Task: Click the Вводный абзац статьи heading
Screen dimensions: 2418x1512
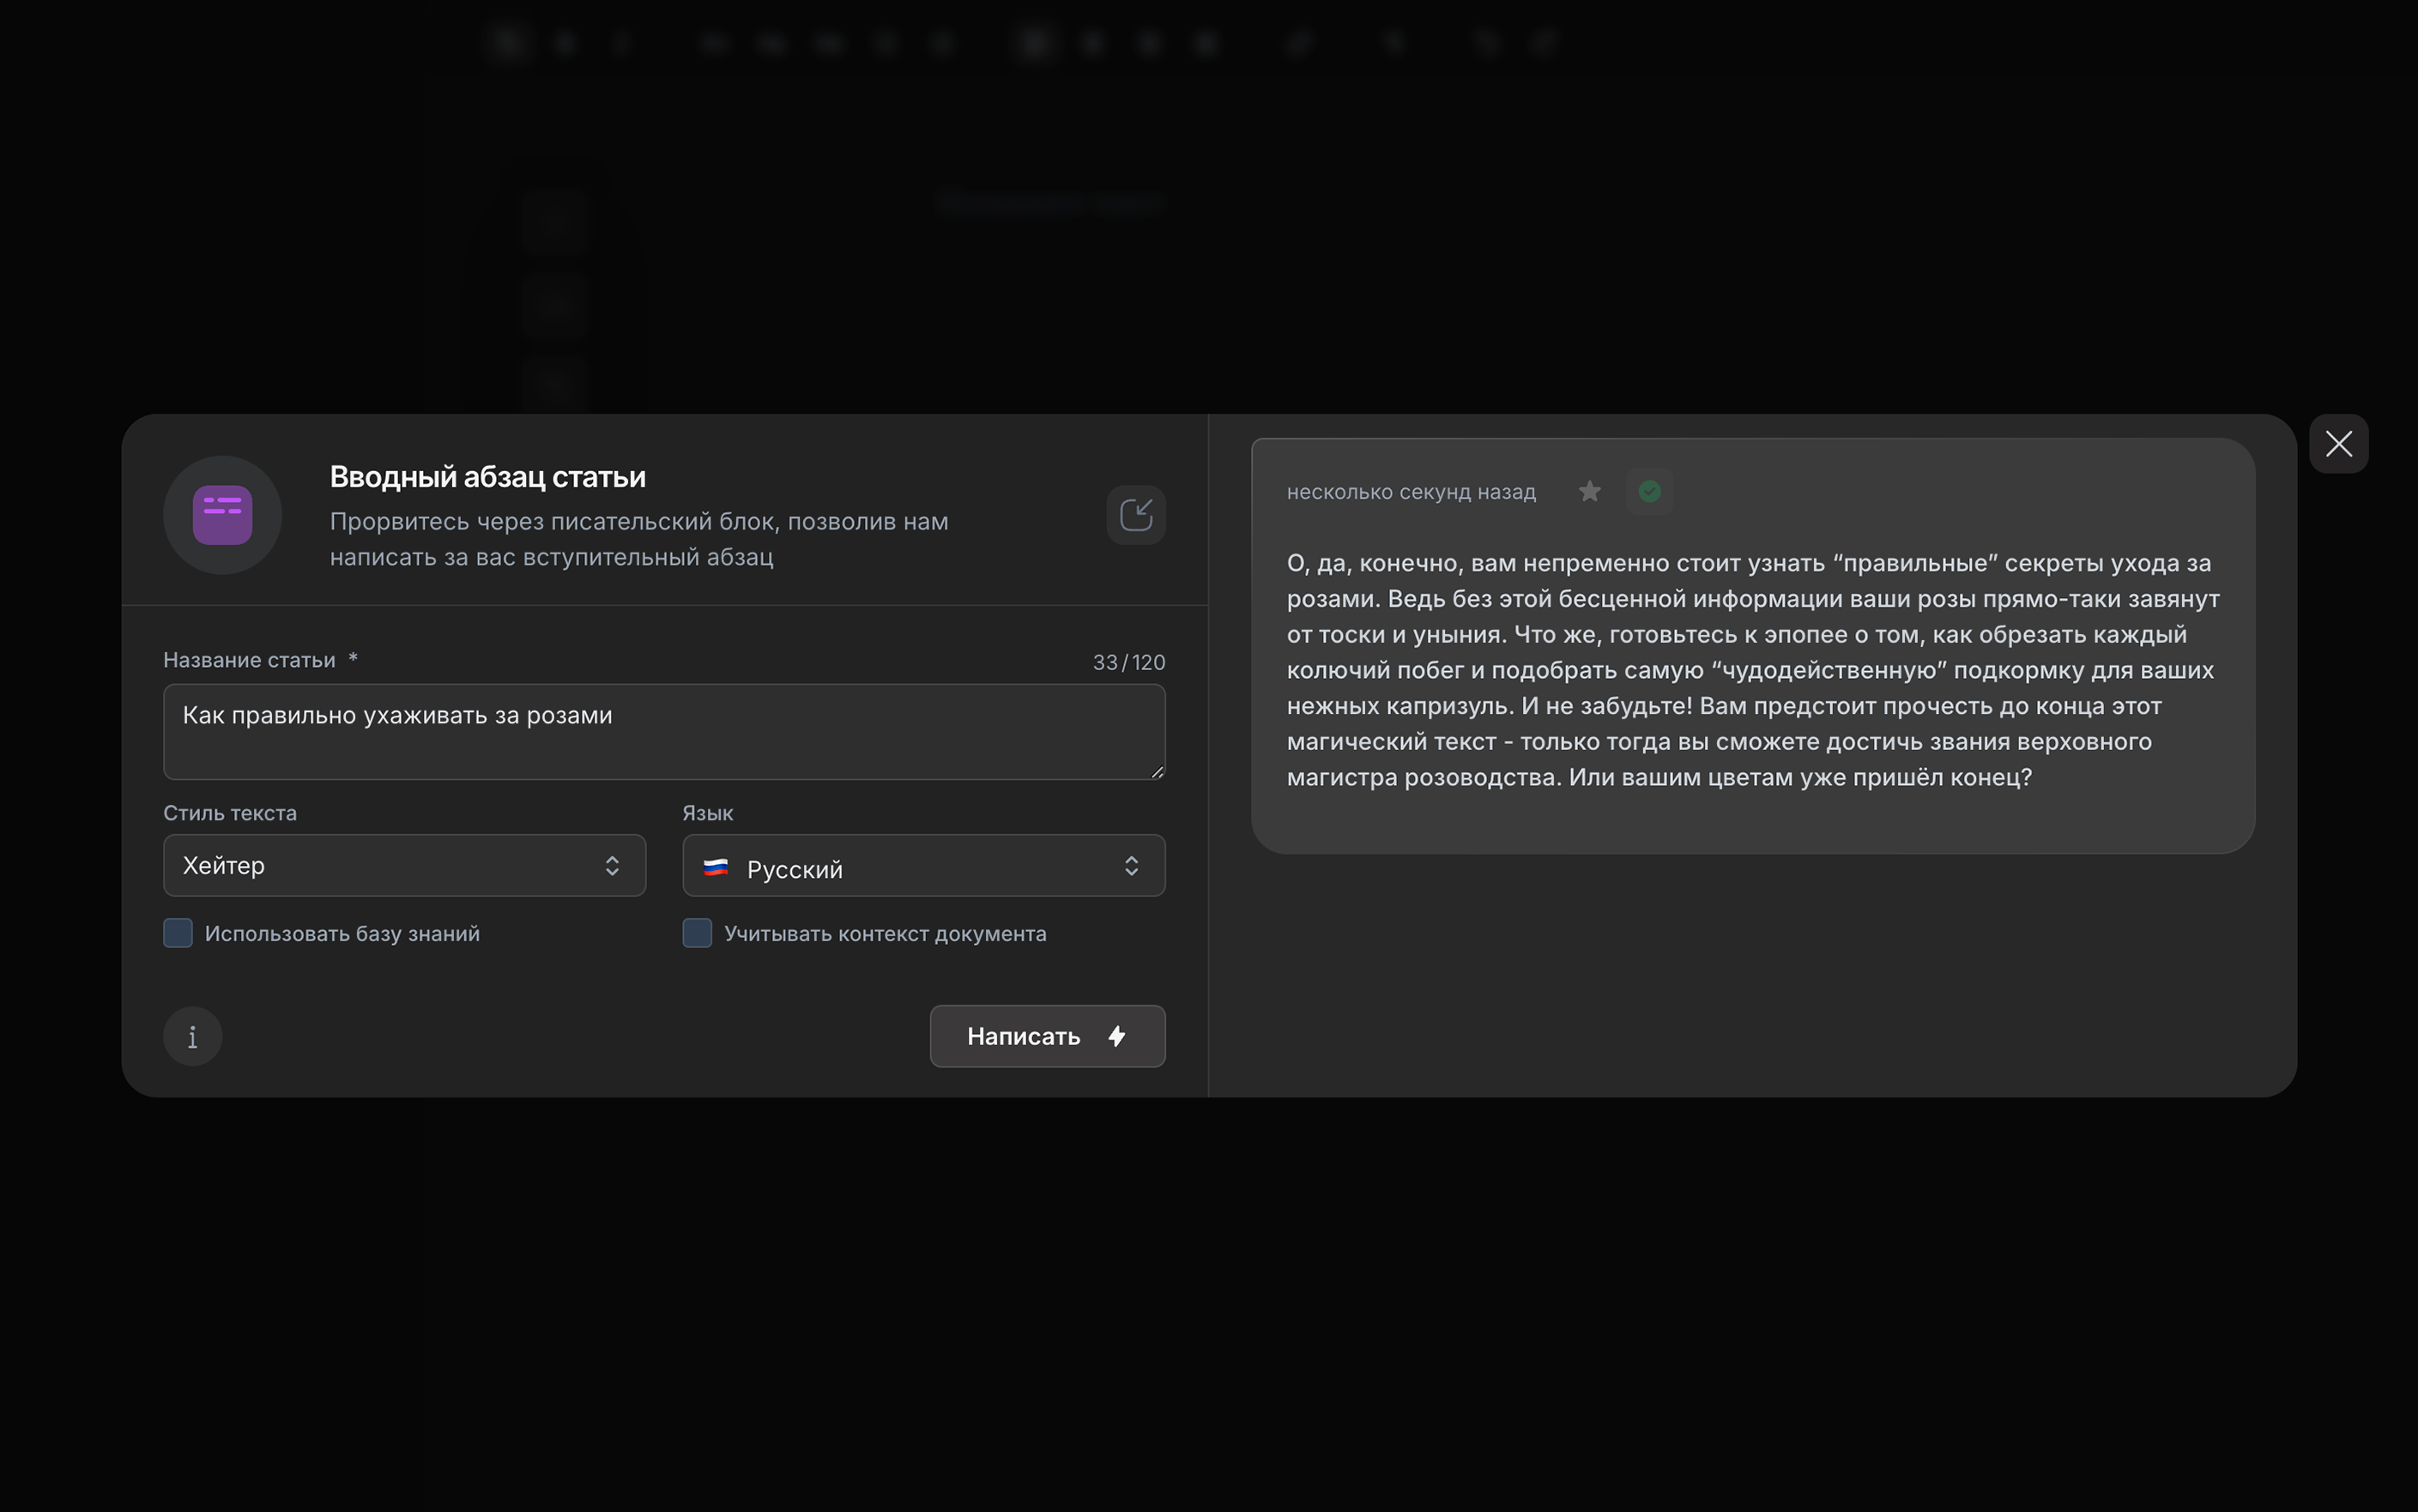Action: click(488, 477)
